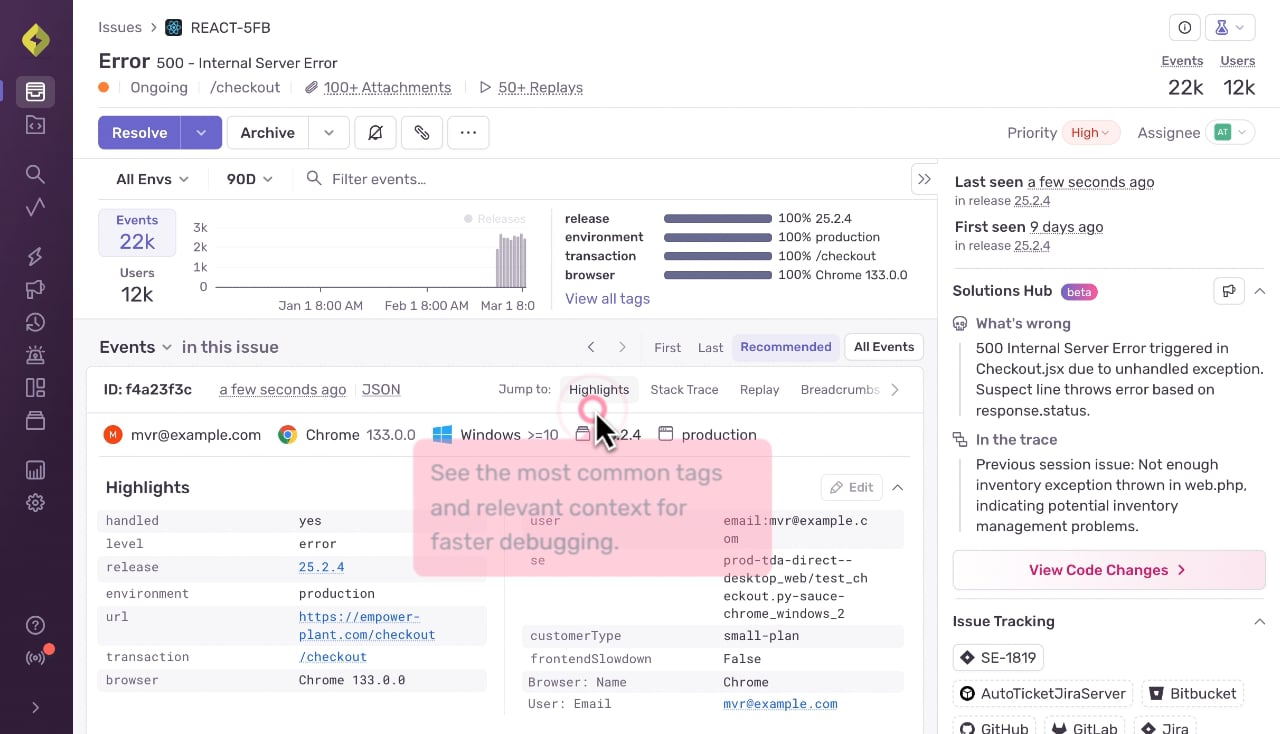Viewport: 1280px width, 734px height.
Task: Expand the Resolve button dropdown arrow
Action: 201,133
